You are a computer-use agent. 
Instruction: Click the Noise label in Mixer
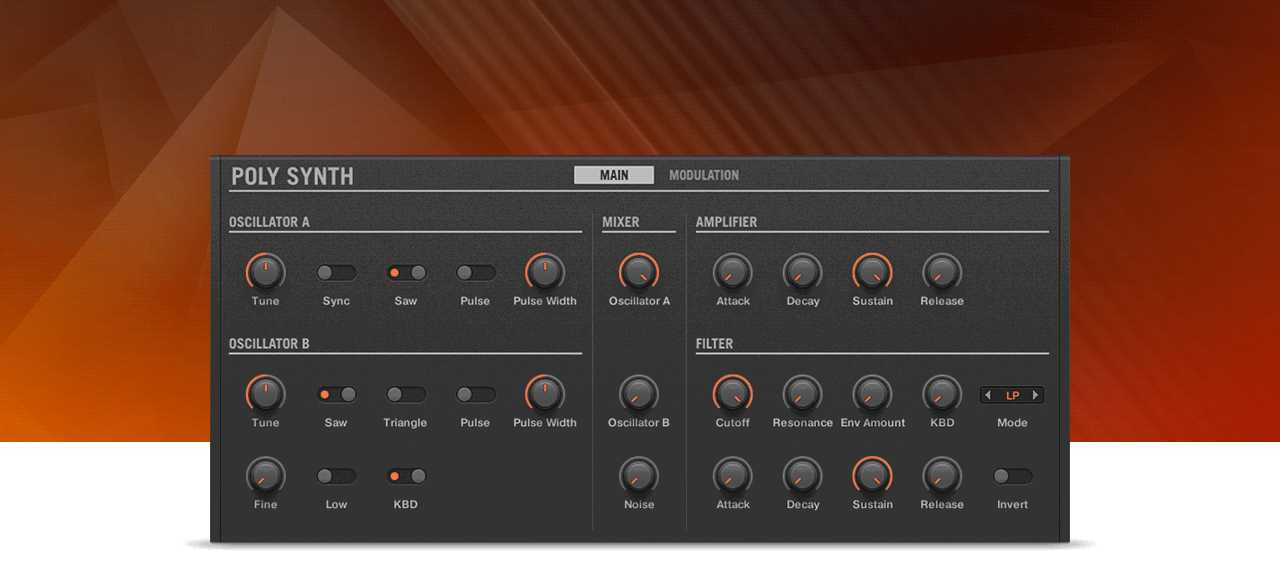(x=639, y=505)
